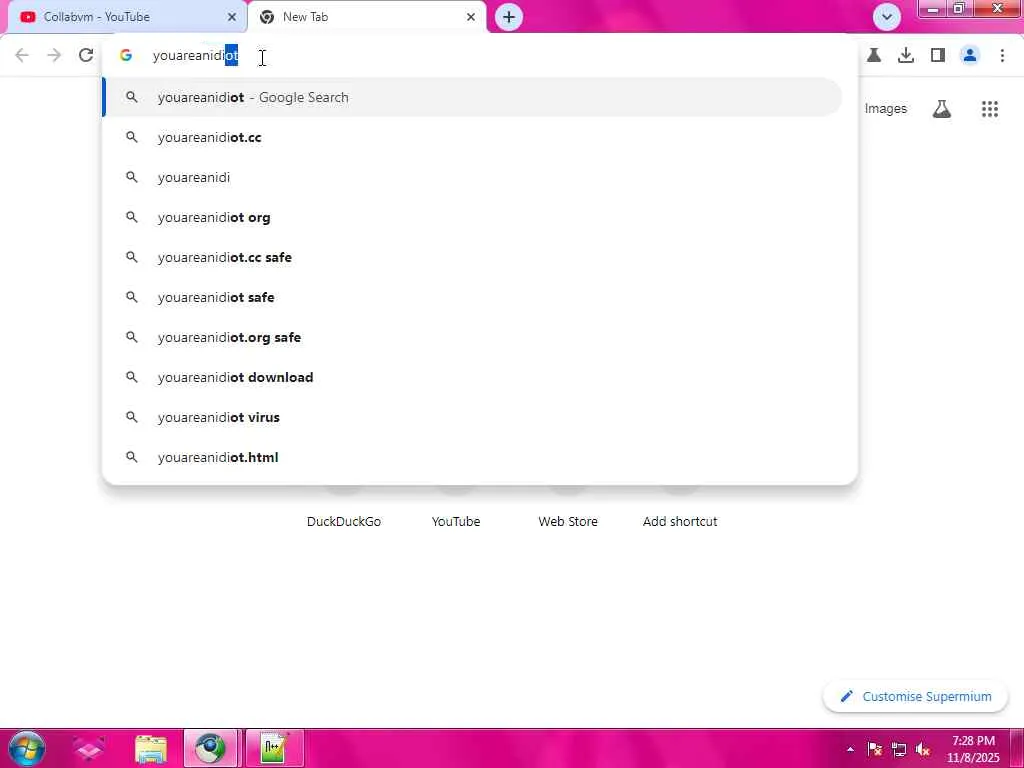
Task: Click the forward navigation arrow
Action: [54, 56]
